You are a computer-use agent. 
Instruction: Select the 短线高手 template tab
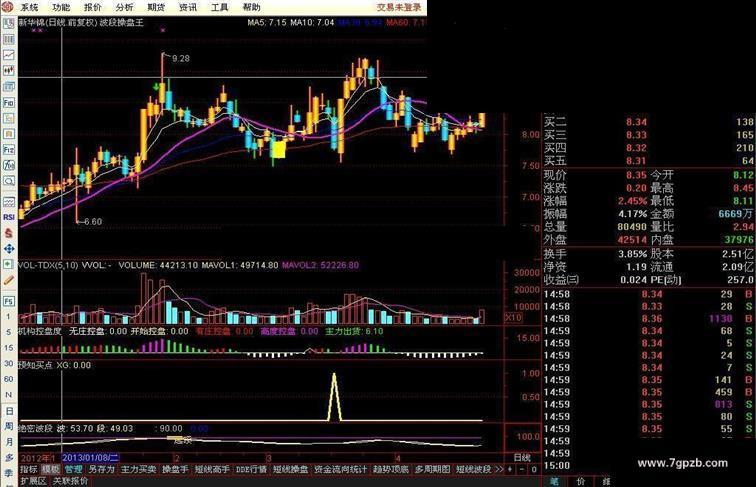(212, 469)
